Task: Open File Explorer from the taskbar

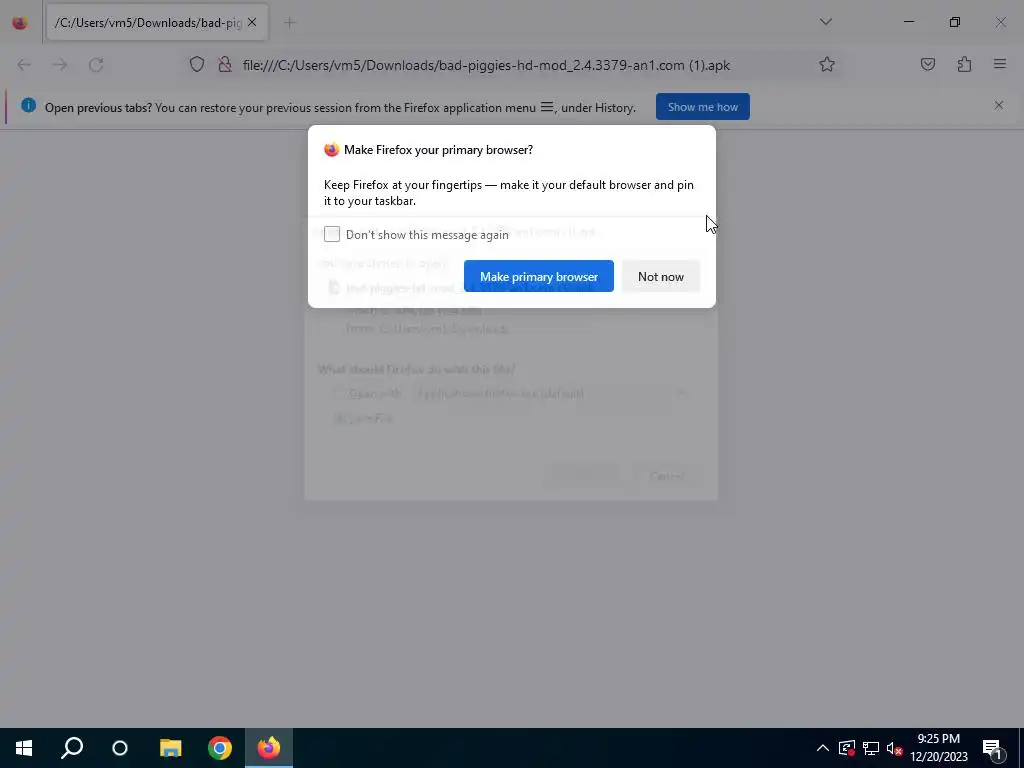Action: click(x=170, y=748)
